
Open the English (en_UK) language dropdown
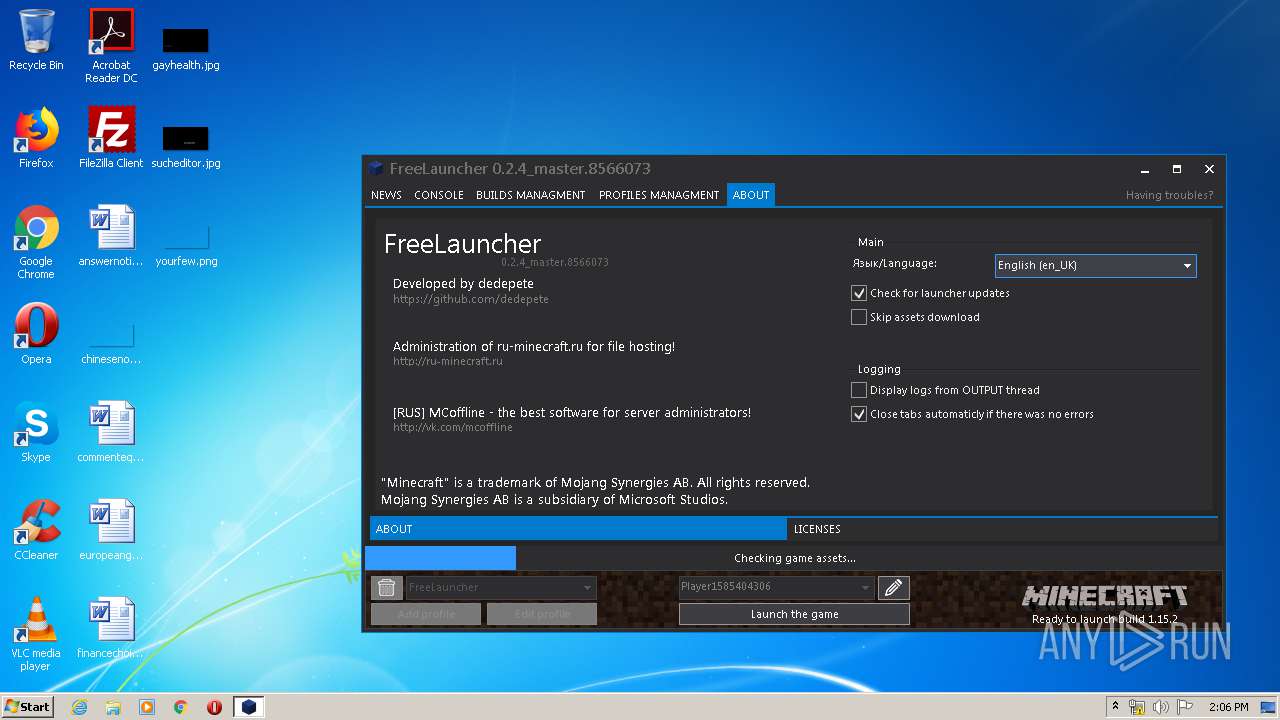(x=1095, y=265)
